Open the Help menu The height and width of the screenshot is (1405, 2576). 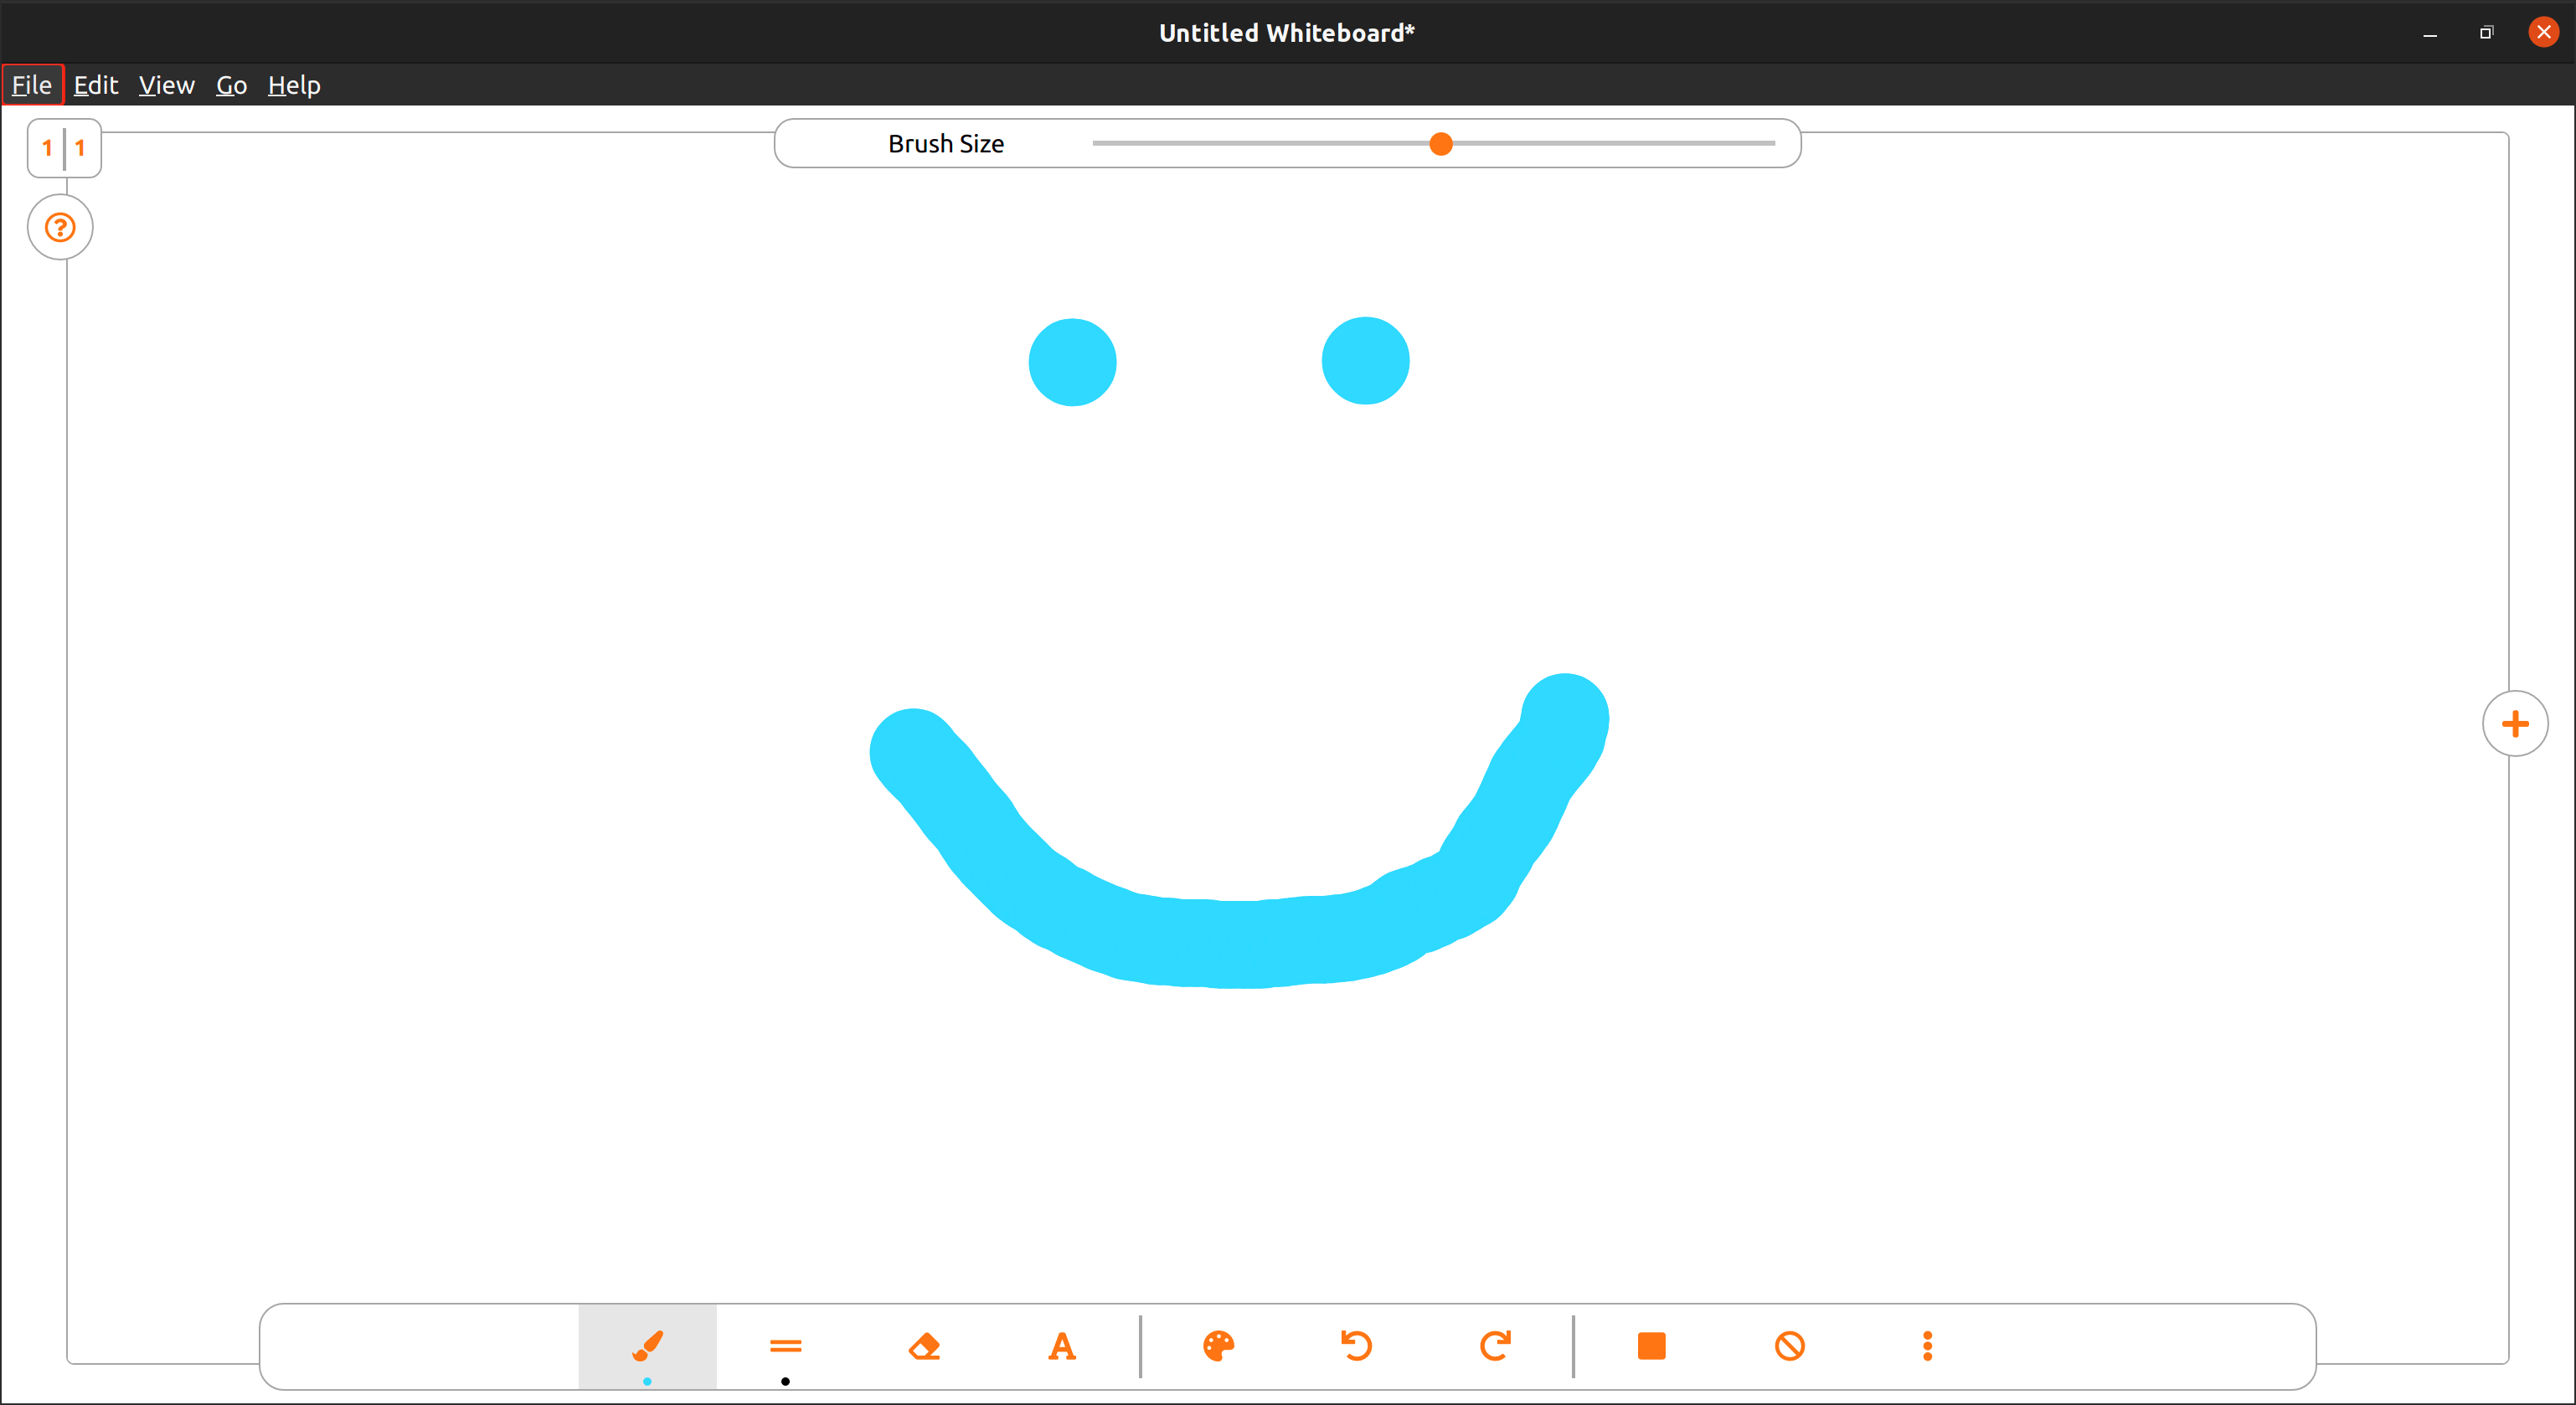coord(294,83)
